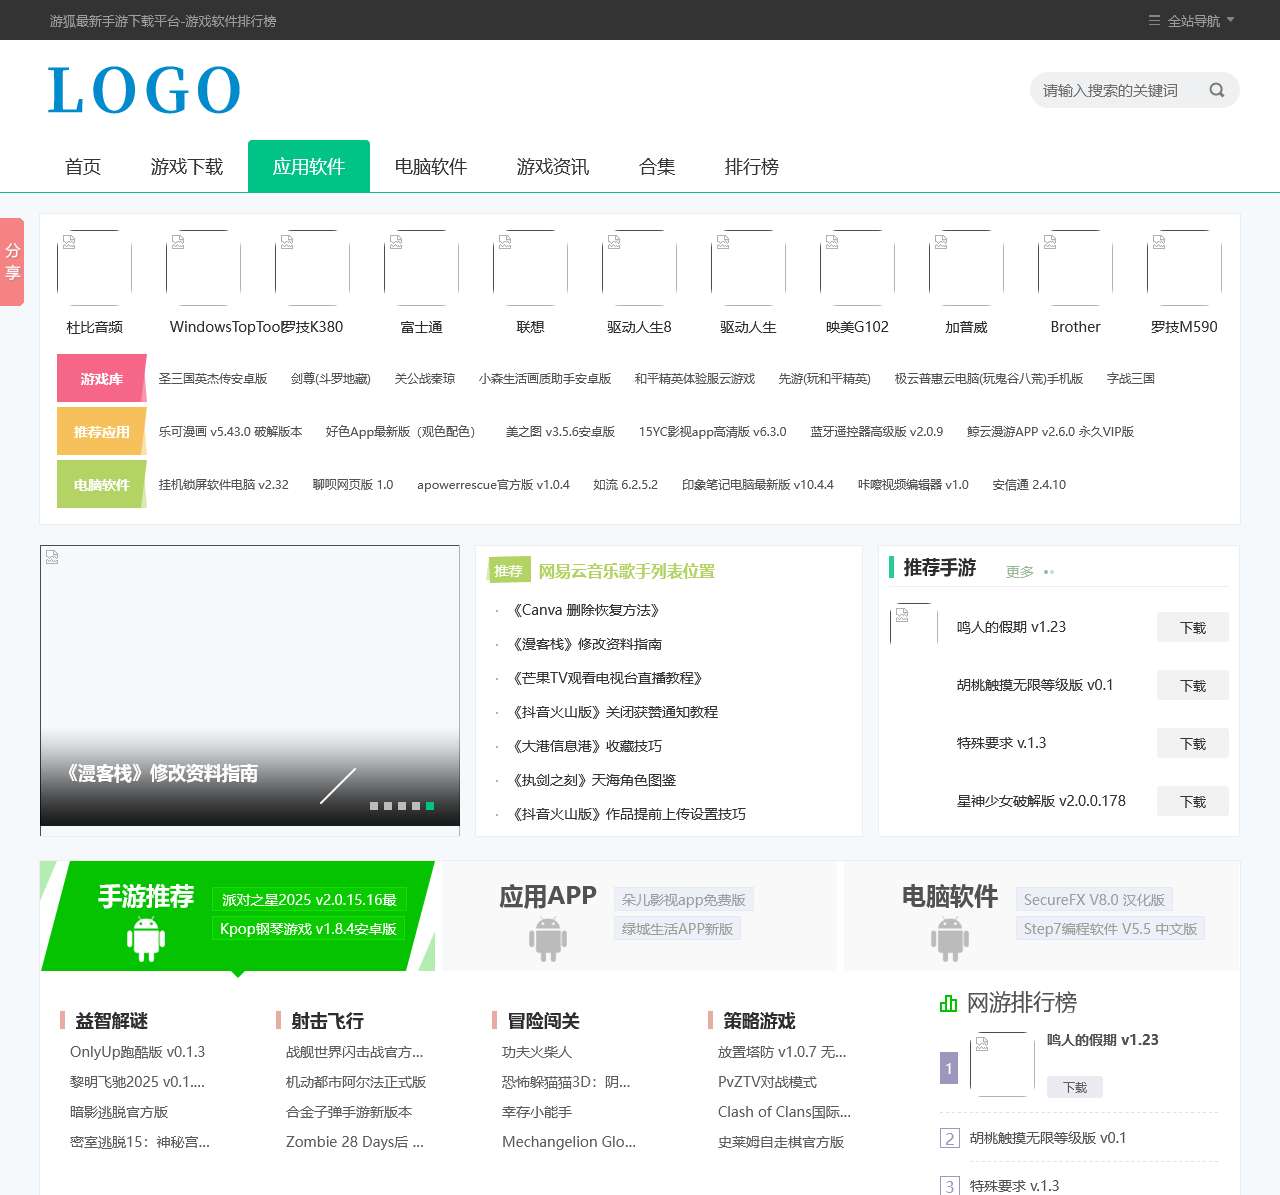The image size is (1280, 1195).
Task: Open the 合集 nav tab
Action: 657,166
